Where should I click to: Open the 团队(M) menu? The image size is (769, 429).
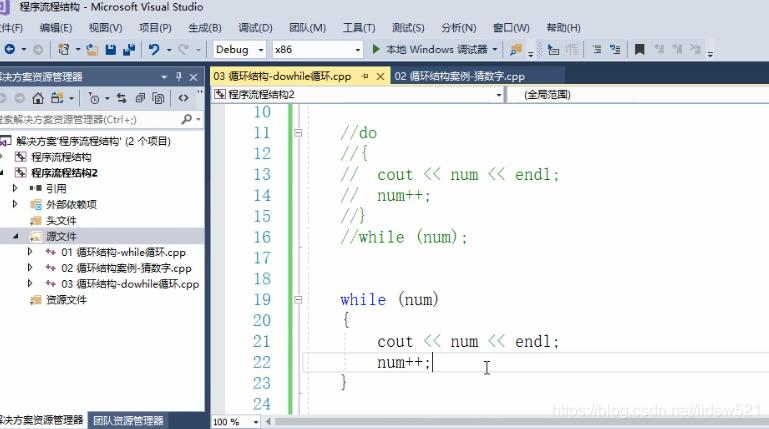tap(308, 27)
